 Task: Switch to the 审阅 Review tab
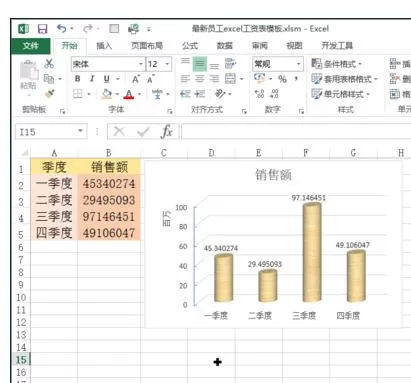(259, 46)
